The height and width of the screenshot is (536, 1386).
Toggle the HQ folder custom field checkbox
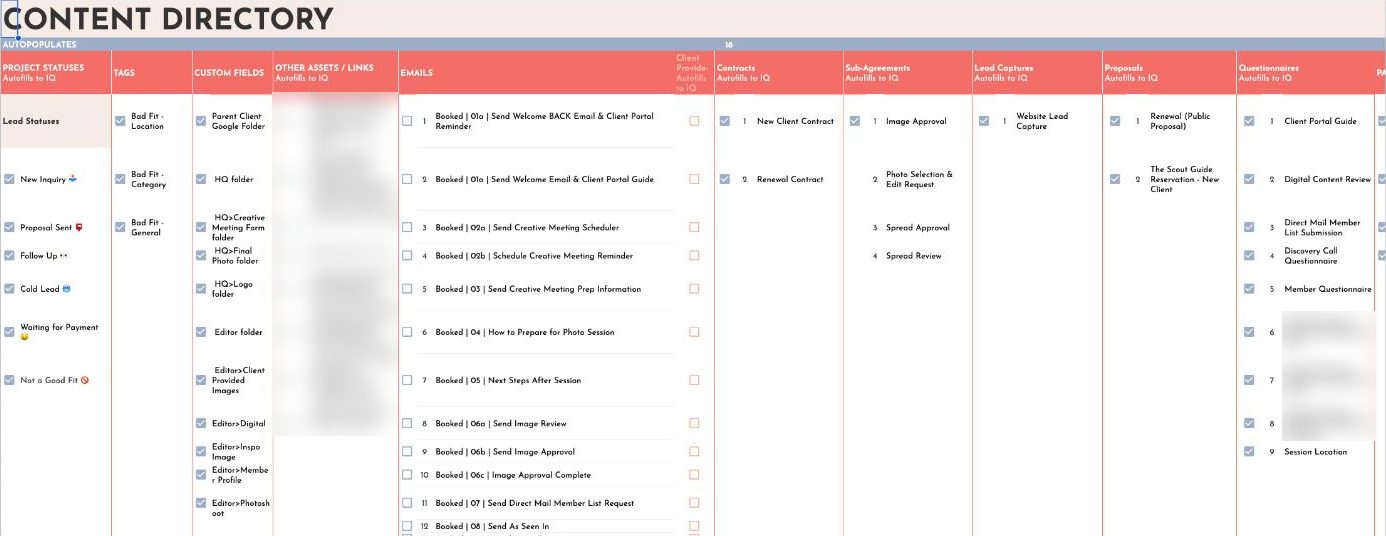(x=201, y=179)
